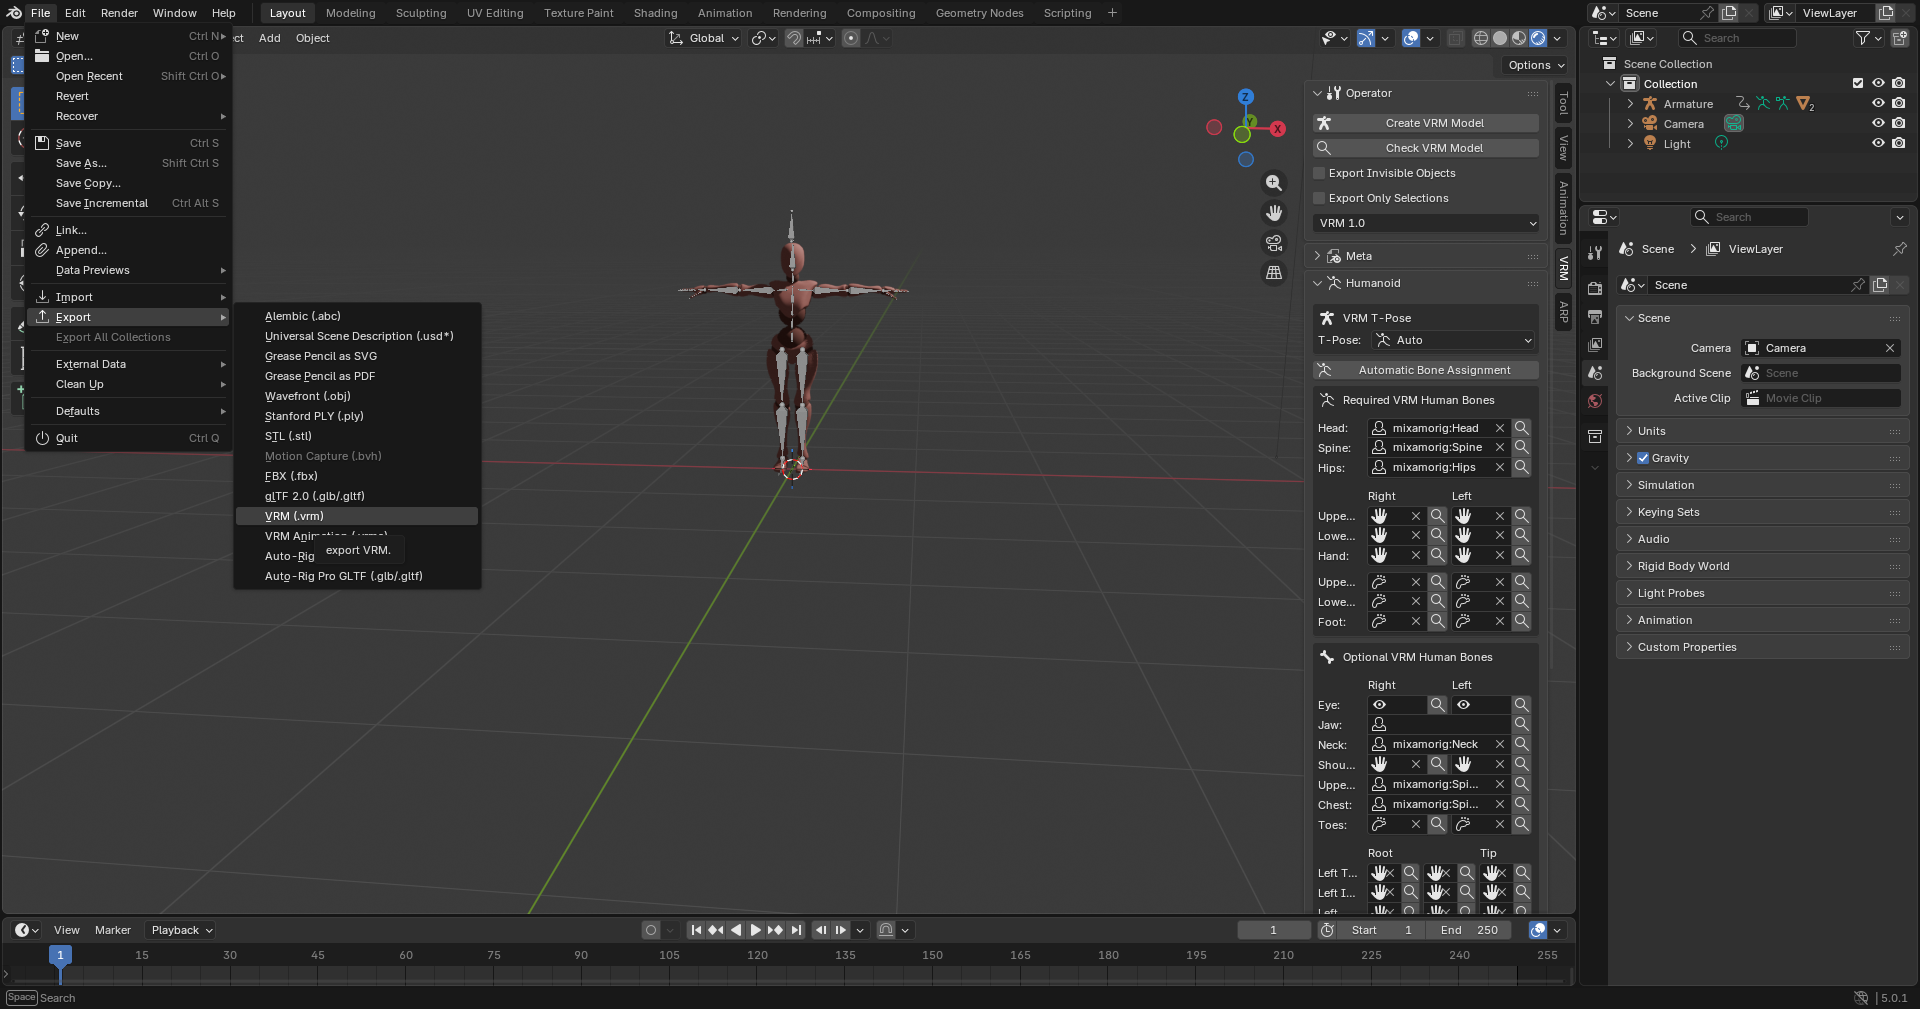Open the View Layer properties tab icon
This screenshot has width=1920, height=1009.
[1595, 344]
